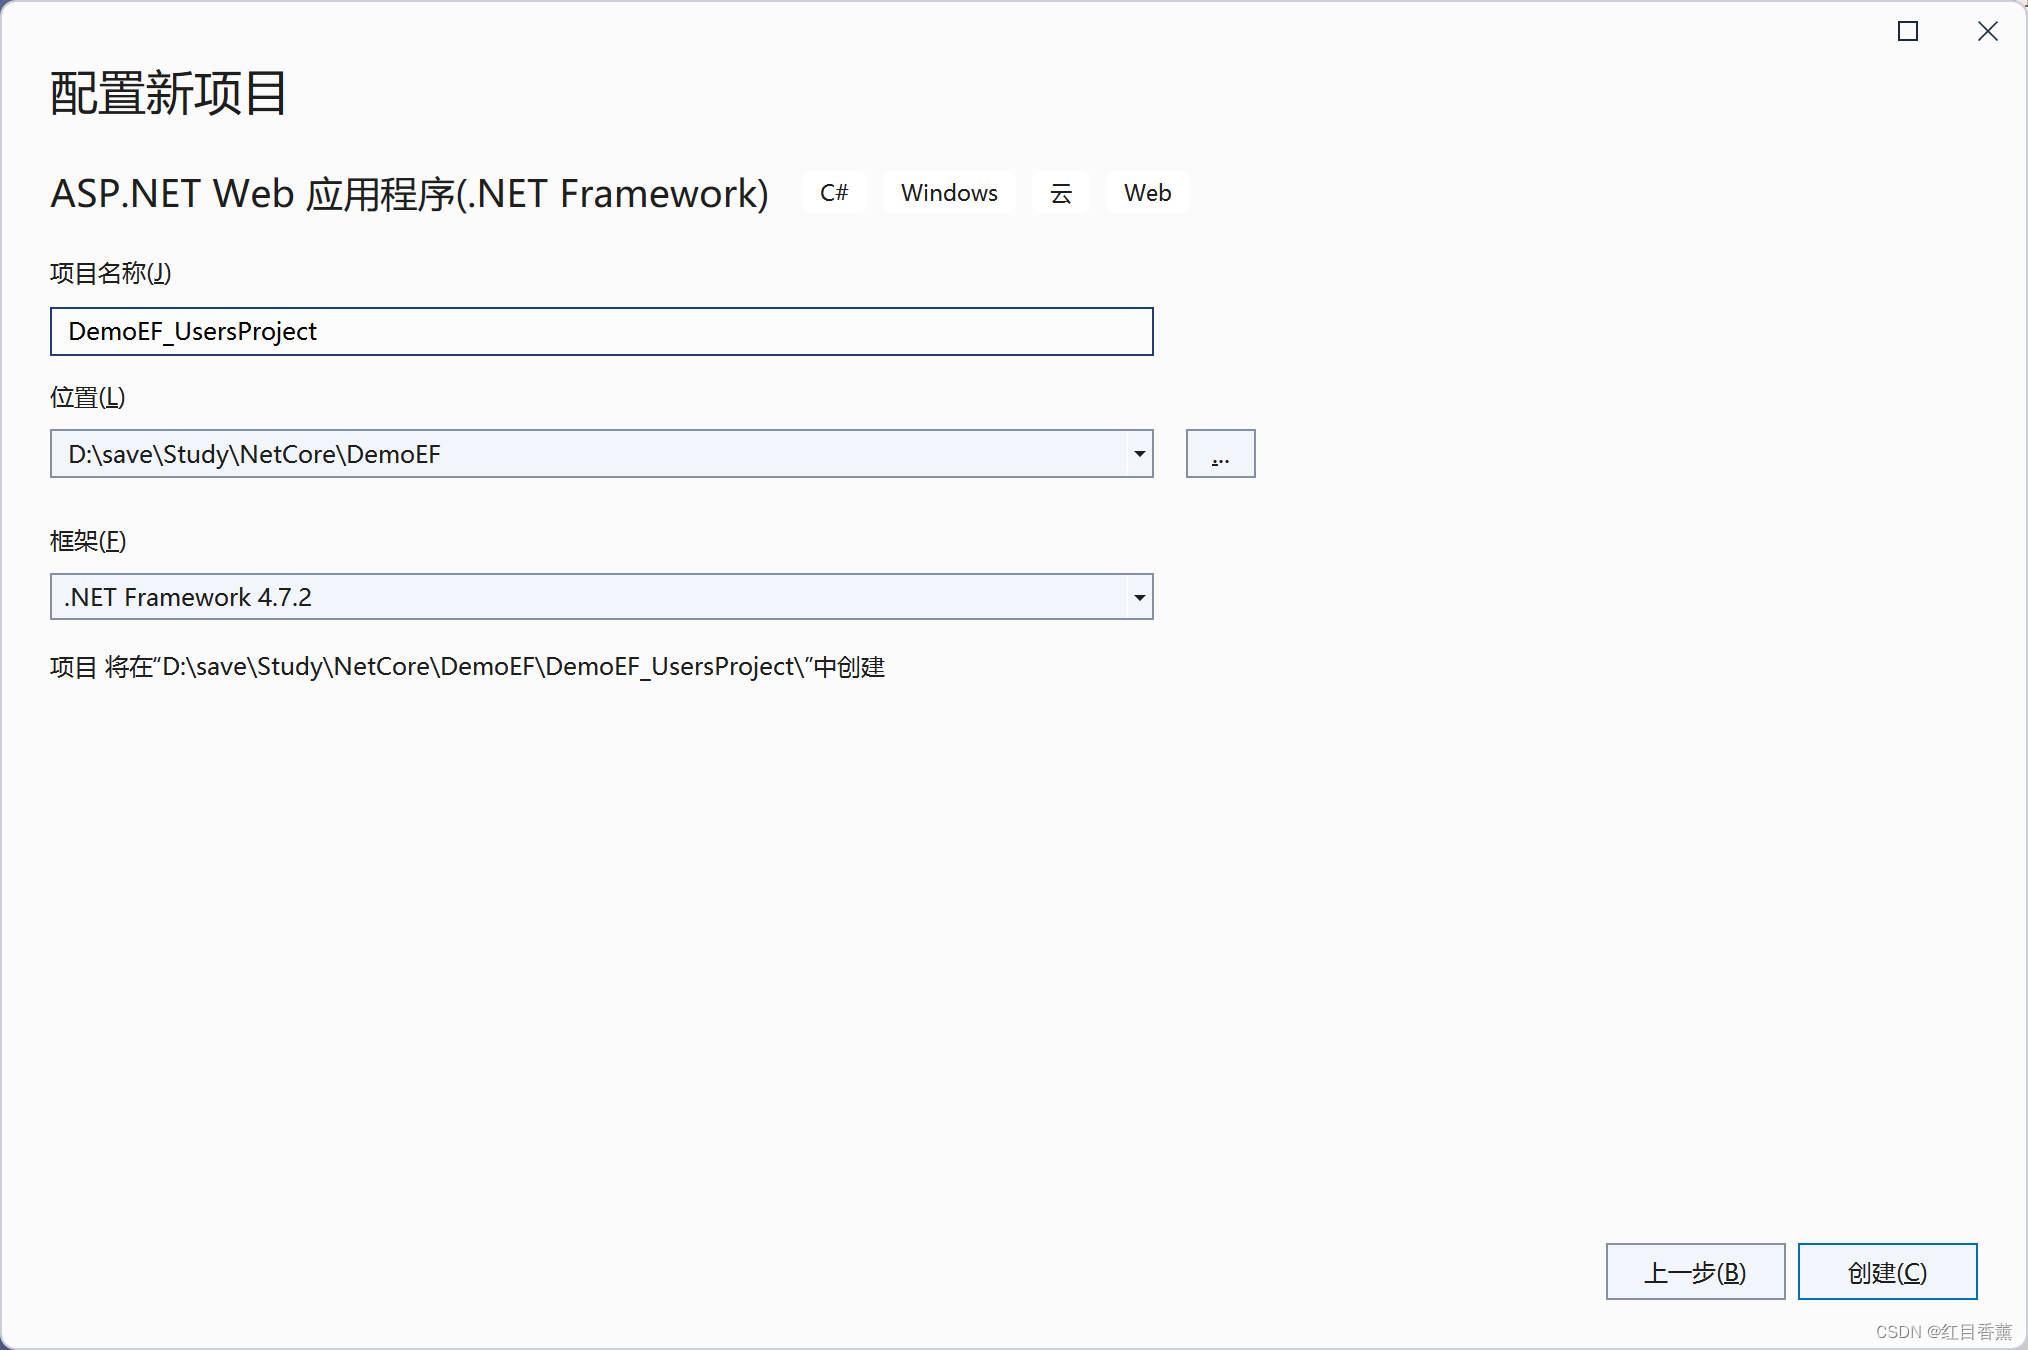
Task: Expand the .NET Framework version dropdown
Action: tap(1139, 598)
